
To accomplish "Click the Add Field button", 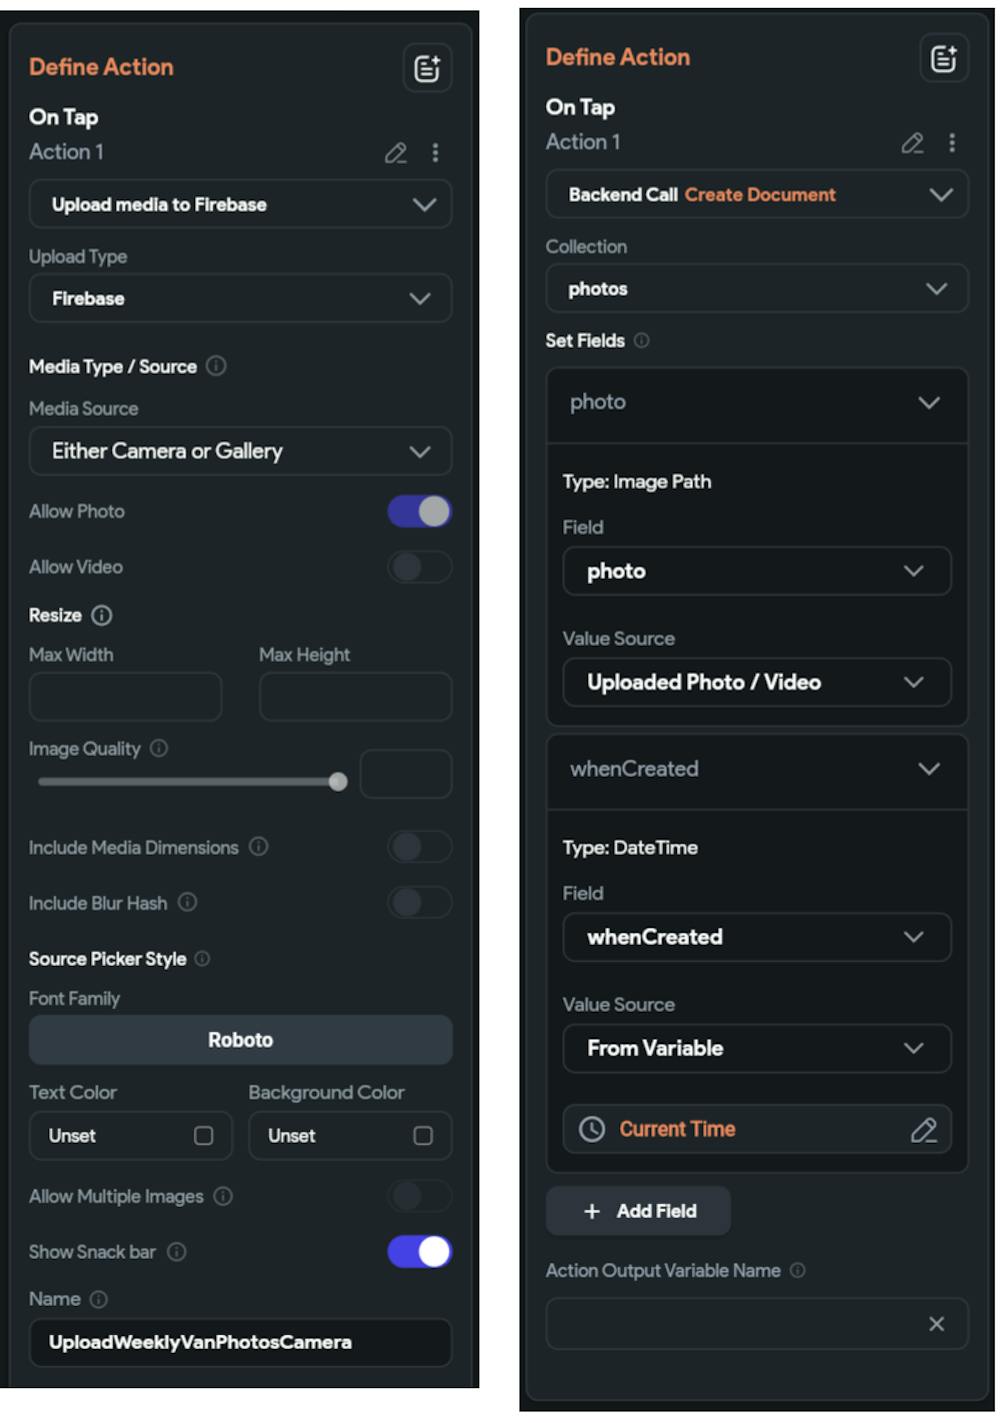I will (x=638, y=1210).
